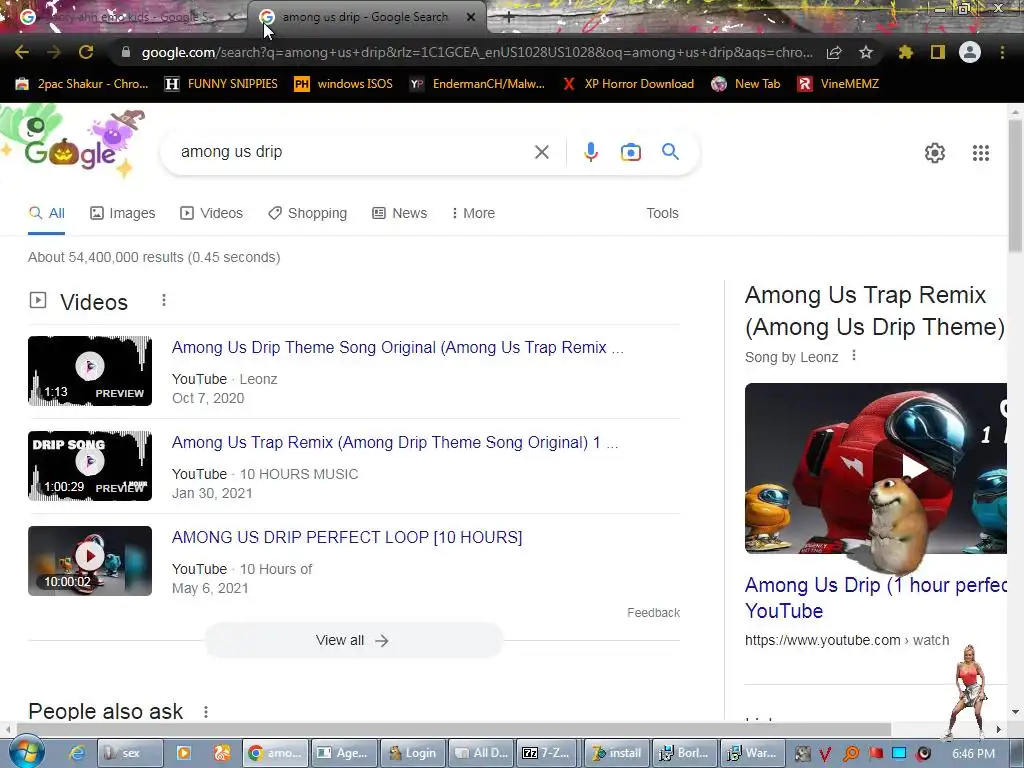Launch Internet Explorer from taskbar

click(76, 753)
